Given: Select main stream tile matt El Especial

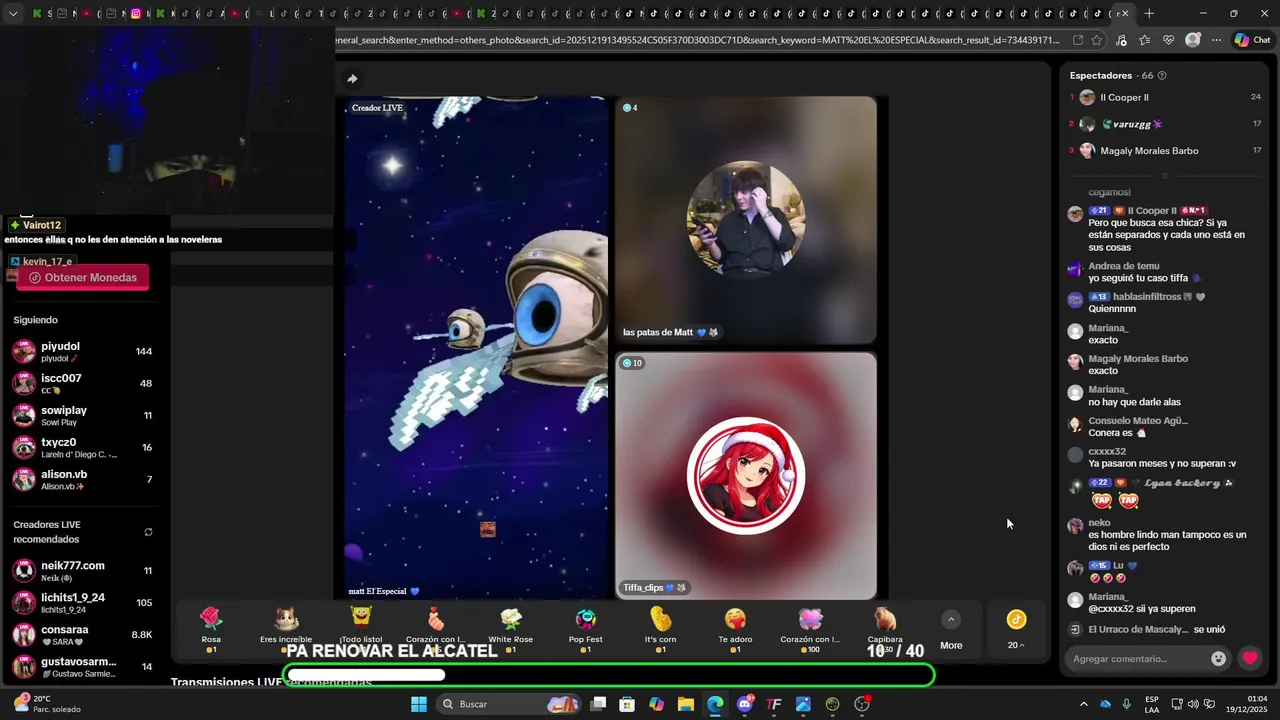Looking at the screenshot, I should 476,348.
